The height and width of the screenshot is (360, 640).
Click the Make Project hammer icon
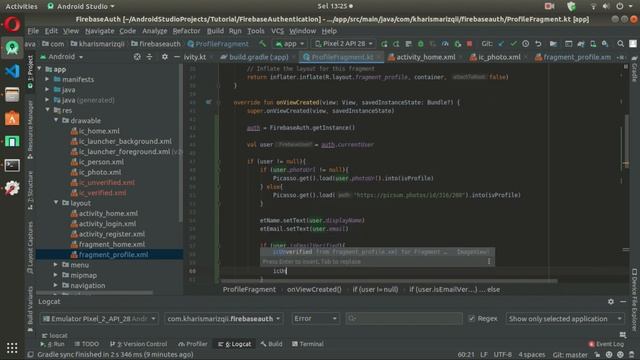[x=262, y=44]
